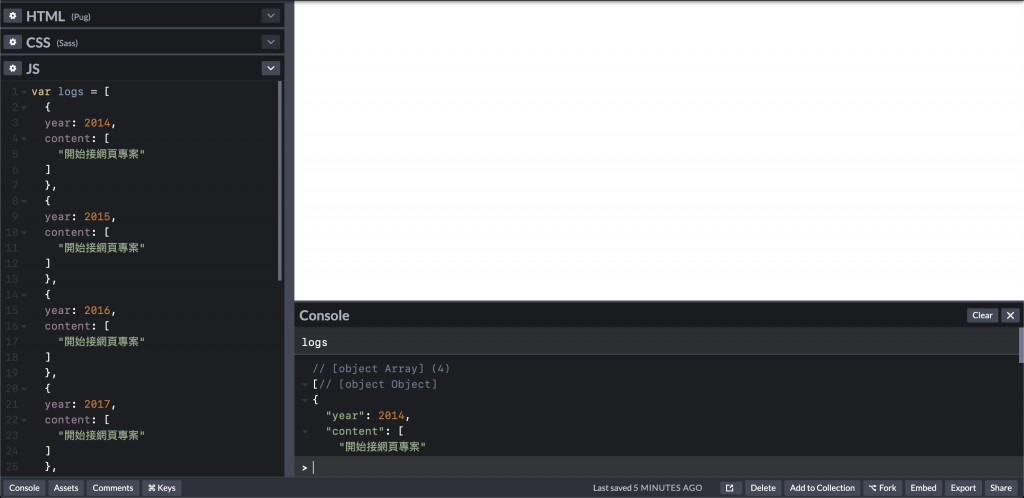Screen dimensions: 1024x498
Task: Fork this pen
Action: click(882, 488)
